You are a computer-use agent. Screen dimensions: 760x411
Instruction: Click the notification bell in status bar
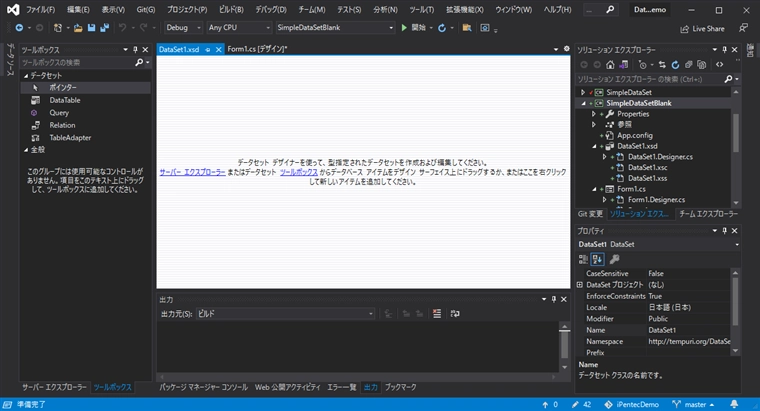734,404
